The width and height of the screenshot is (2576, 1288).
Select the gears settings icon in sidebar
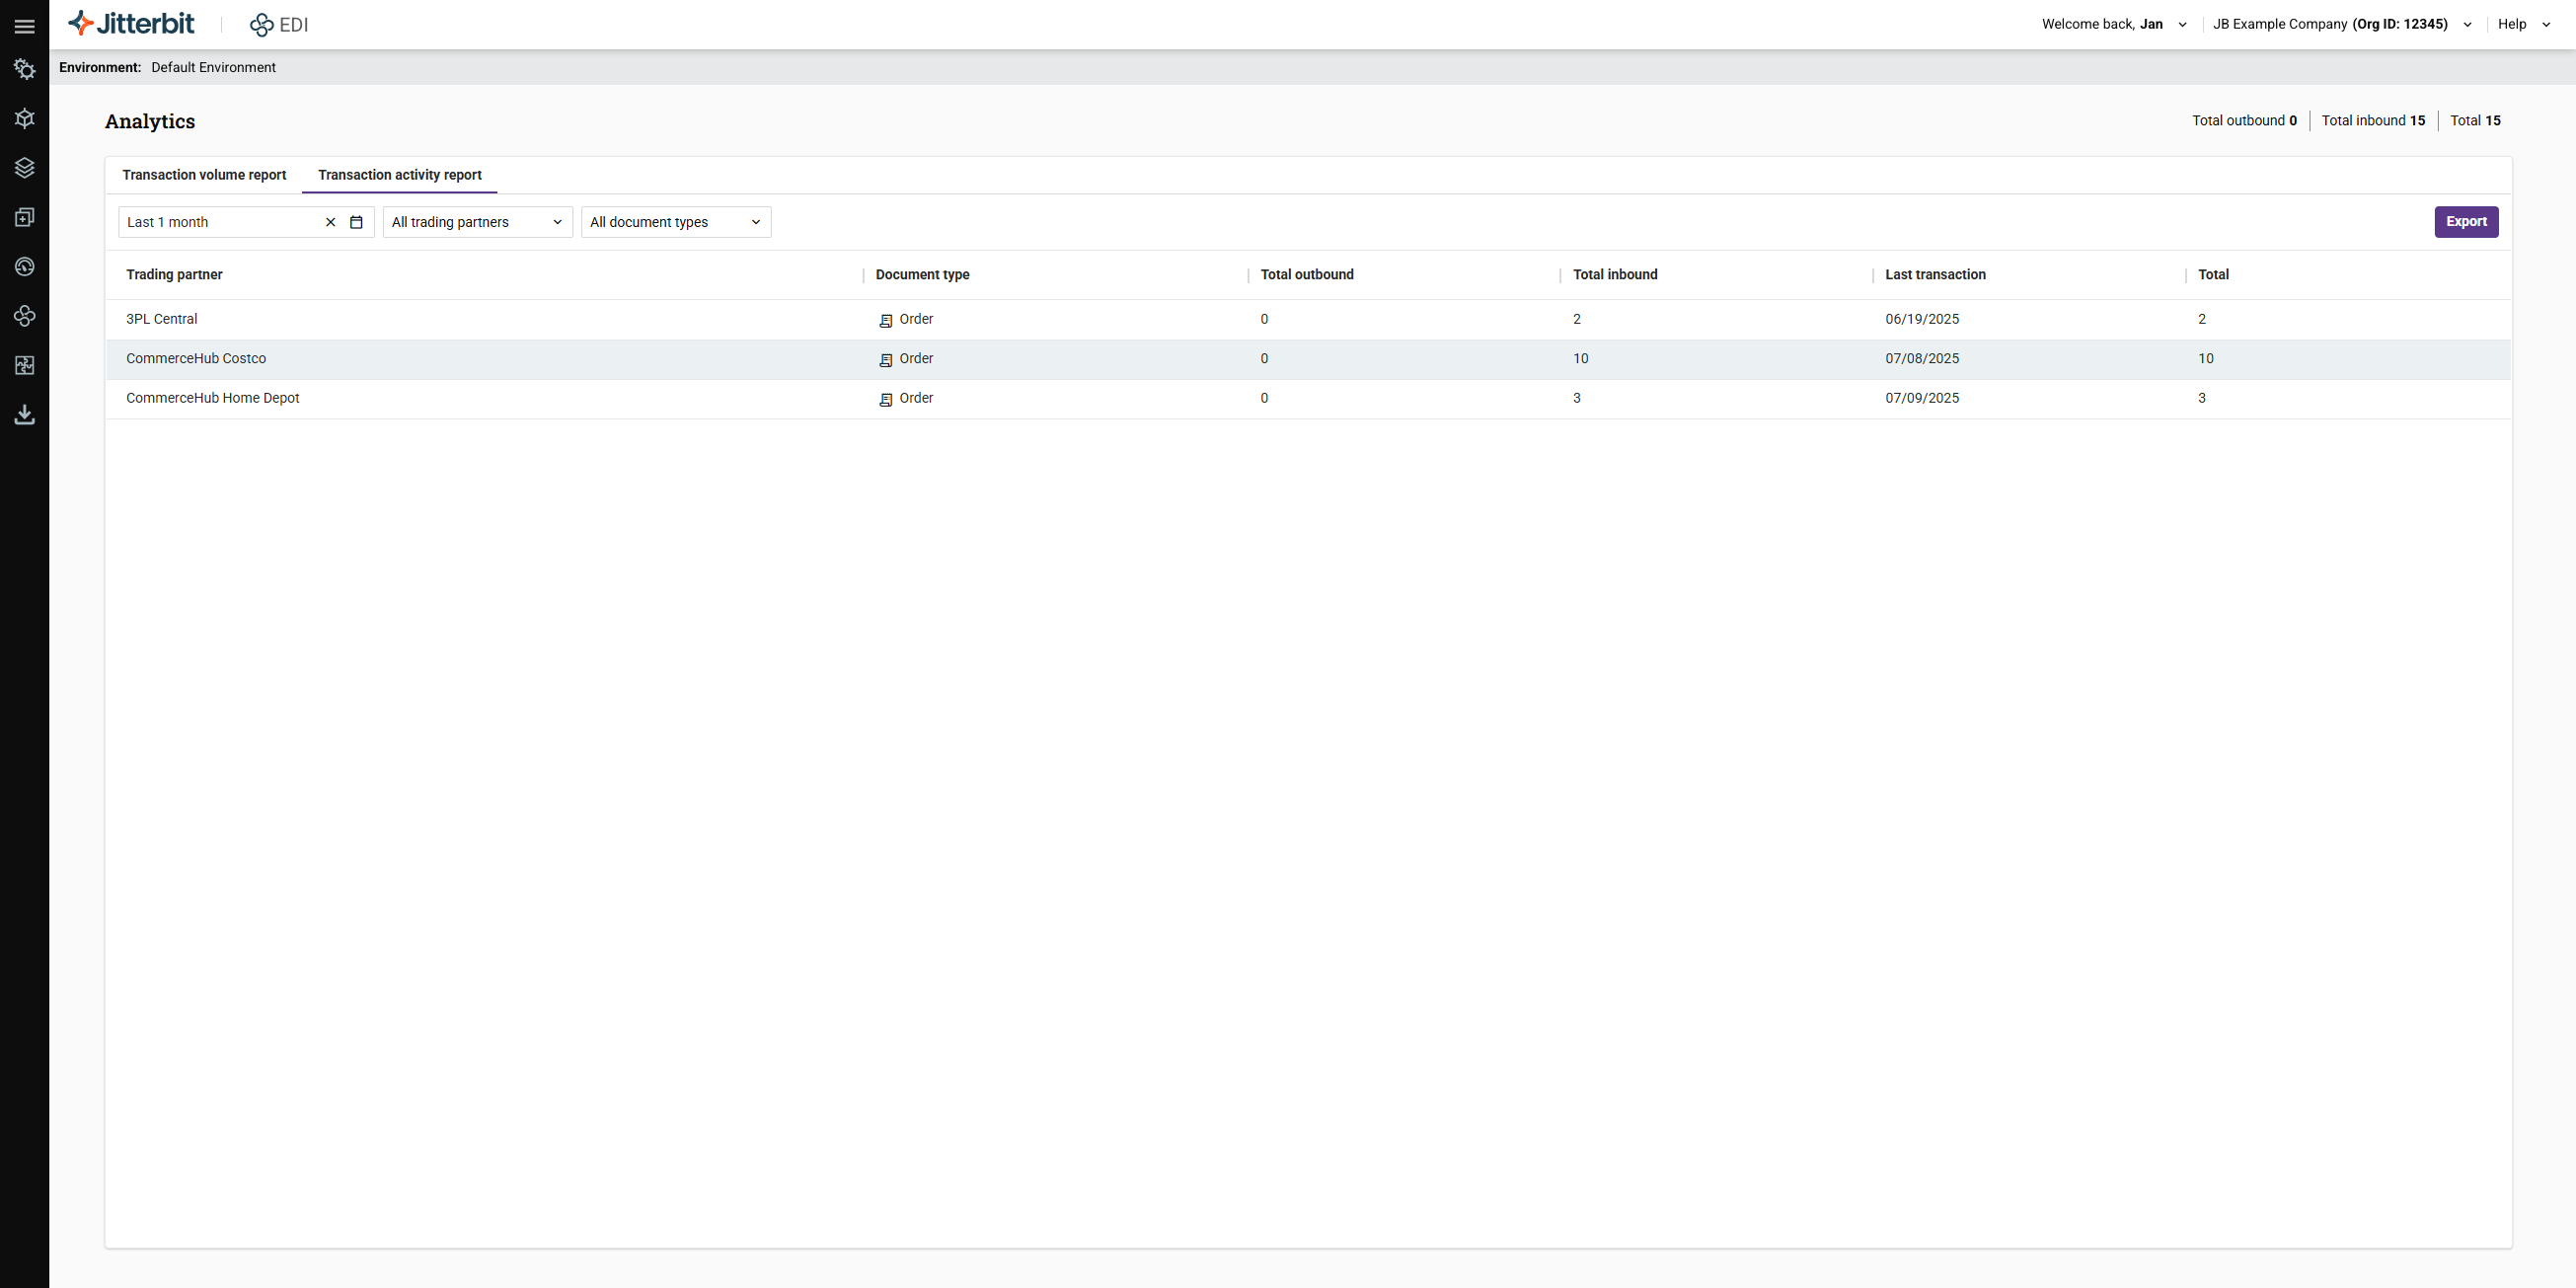click(x=25, y=68)
